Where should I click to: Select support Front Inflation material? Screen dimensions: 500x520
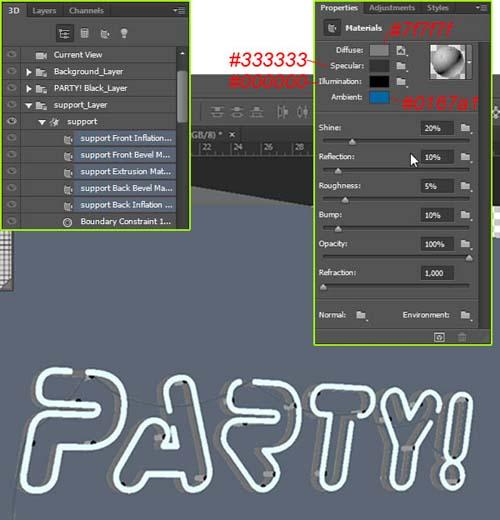point(126,138)
